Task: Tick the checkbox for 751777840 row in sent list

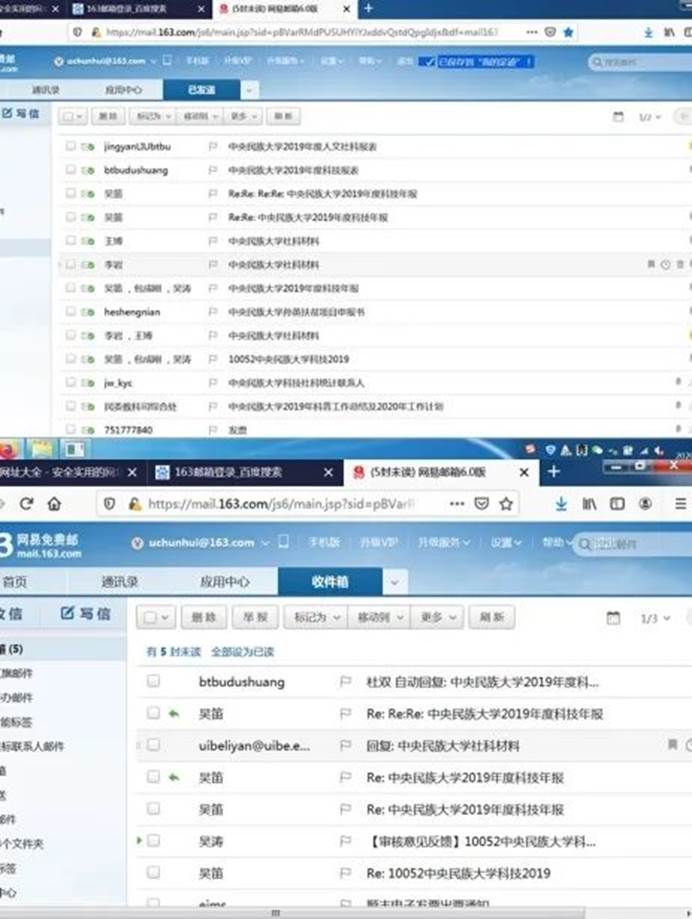Action: click(71, 429)
